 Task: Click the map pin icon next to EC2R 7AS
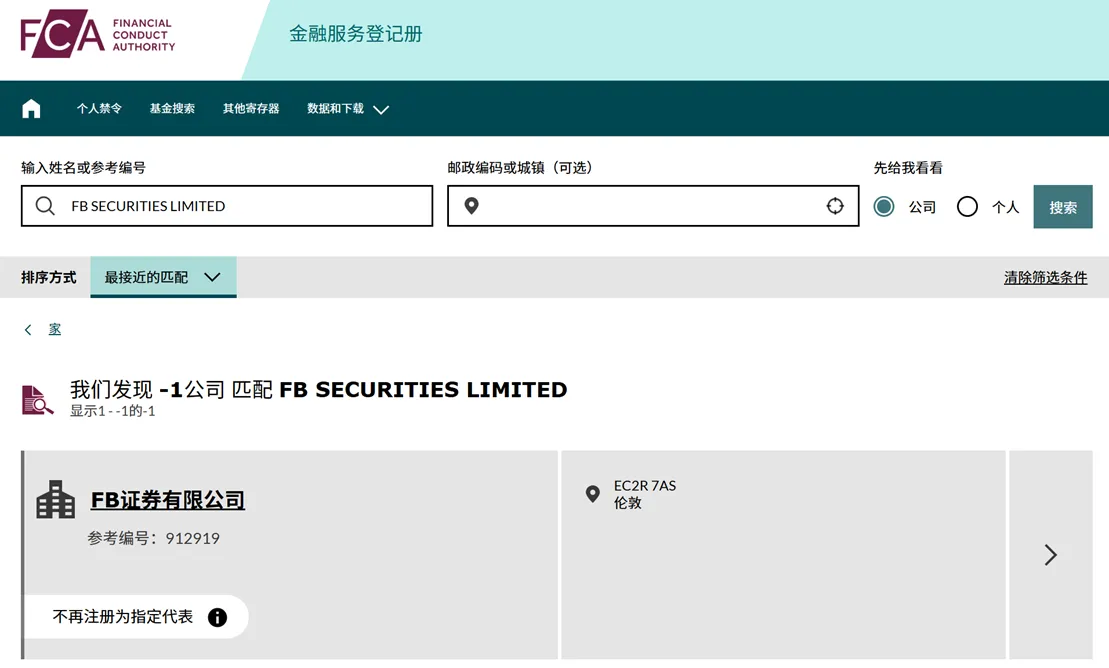tap(593, 494)
